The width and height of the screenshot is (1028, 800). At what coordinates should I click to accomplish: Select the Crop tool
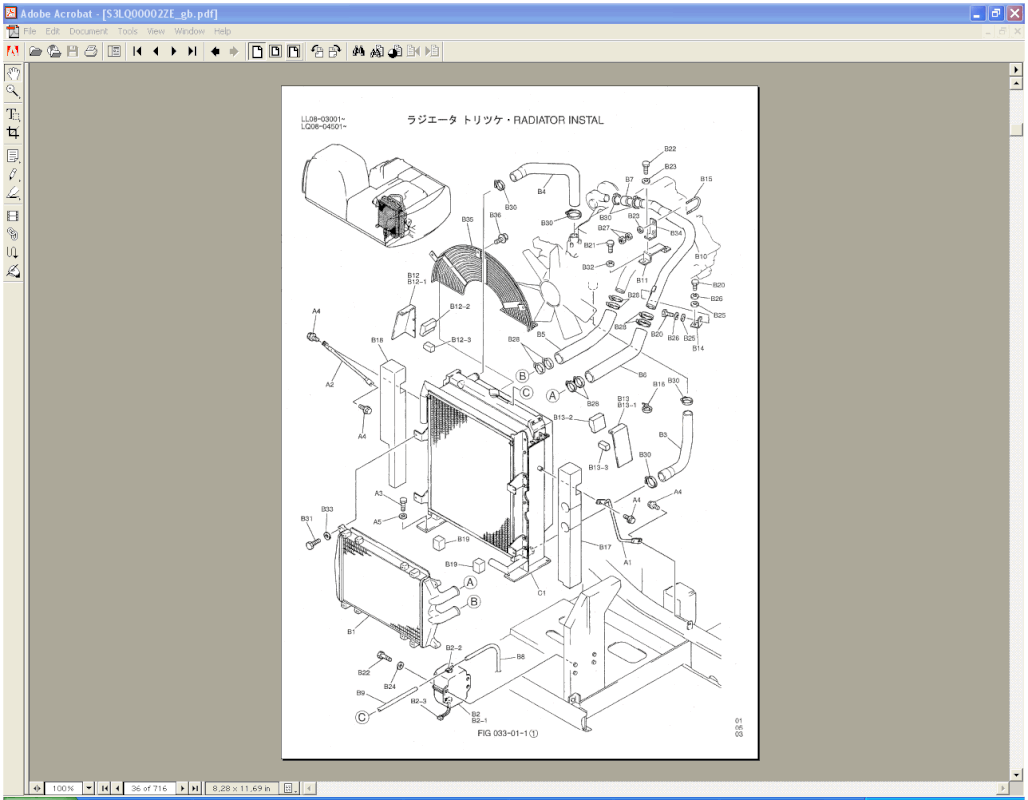(12, 132)
